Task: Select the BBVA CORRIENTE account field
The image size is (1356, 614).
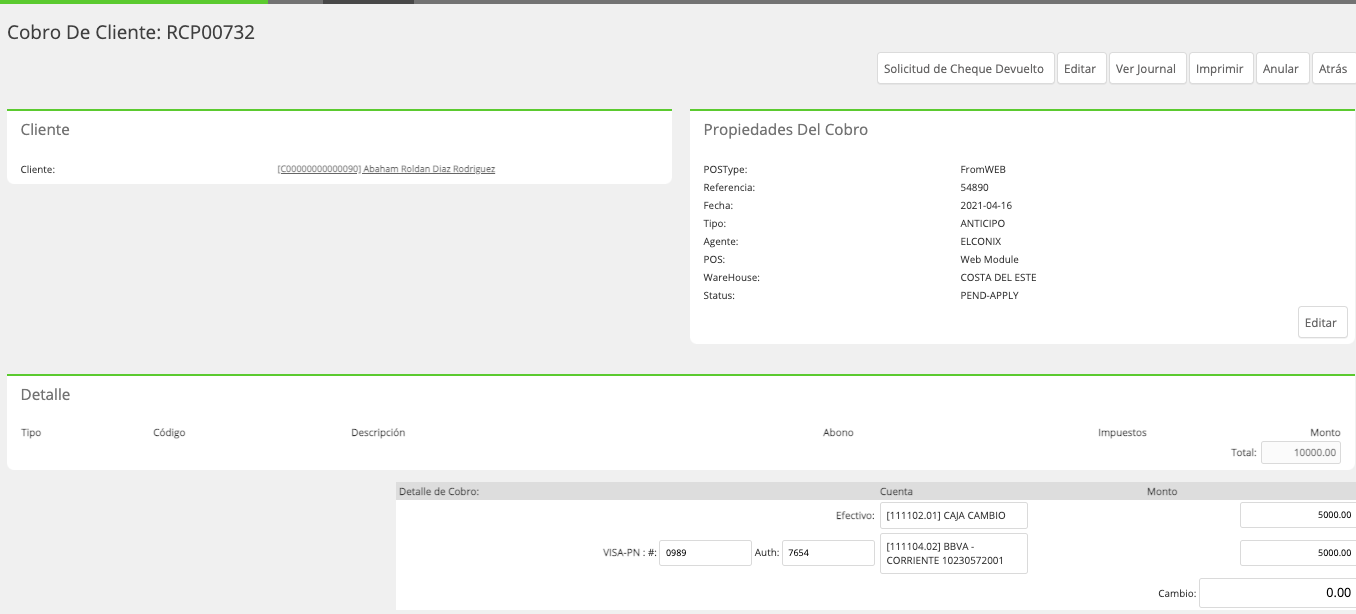Action: (954, 553)
